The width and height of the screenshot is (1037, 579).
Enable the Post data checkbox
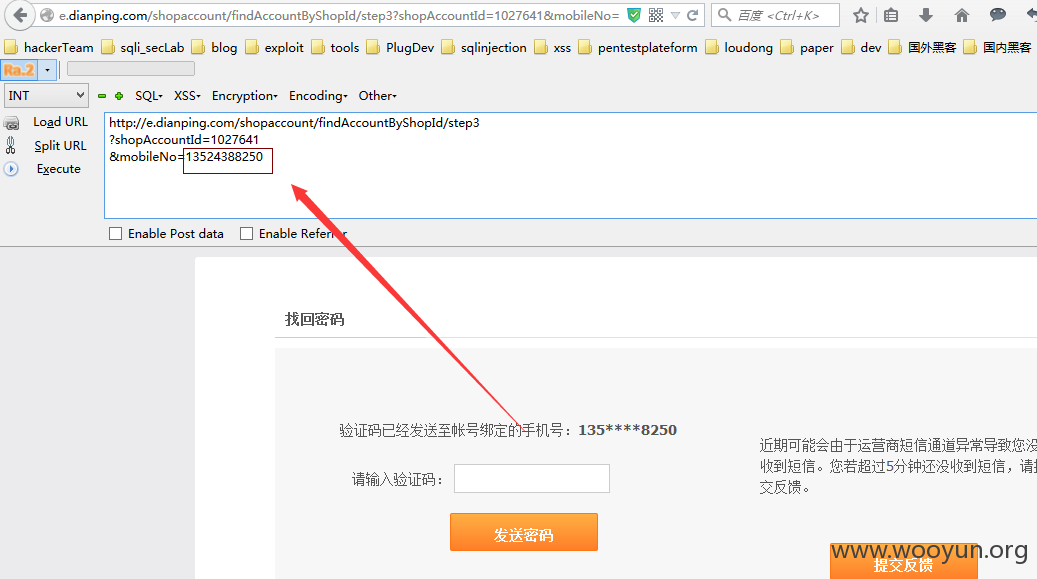(x=116, y=234)
